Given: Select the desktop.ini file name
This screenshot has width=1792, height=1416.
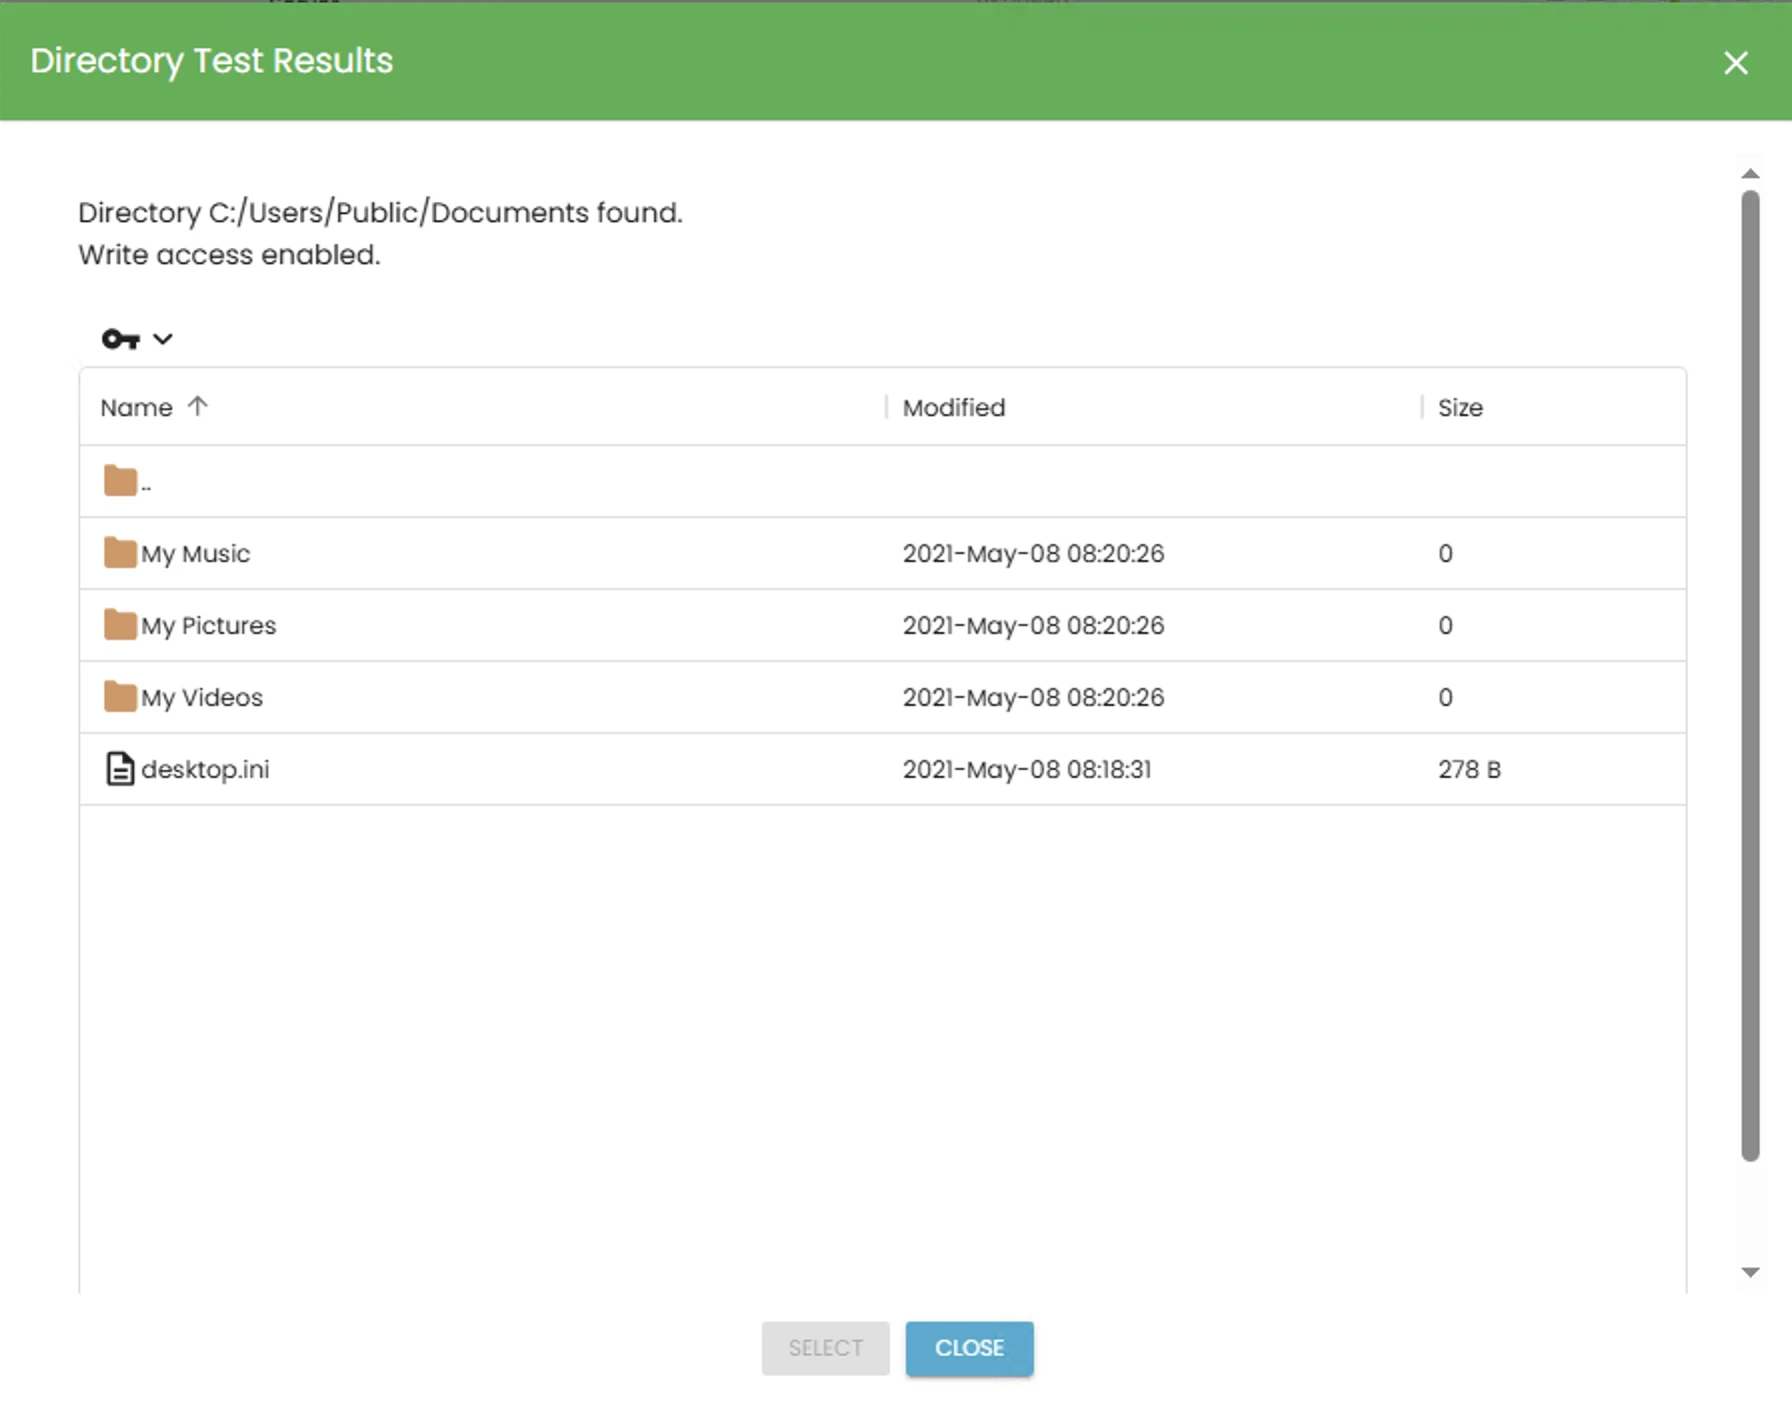Looking at the screenshot, I should (206, 770).
